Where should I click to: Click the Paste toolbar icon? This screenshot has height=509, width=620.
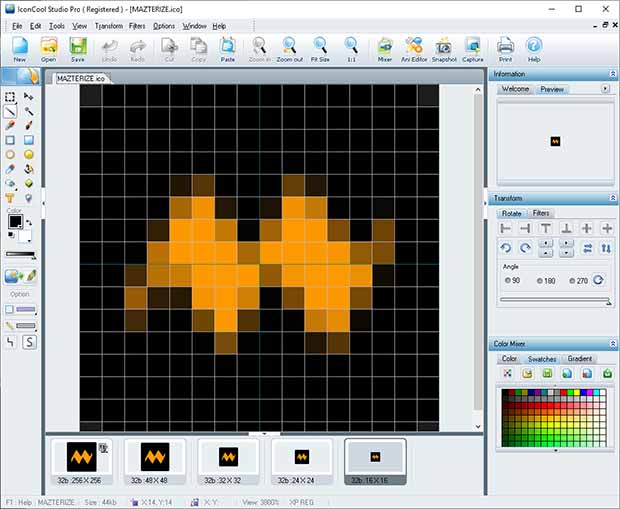pos(228,49)
